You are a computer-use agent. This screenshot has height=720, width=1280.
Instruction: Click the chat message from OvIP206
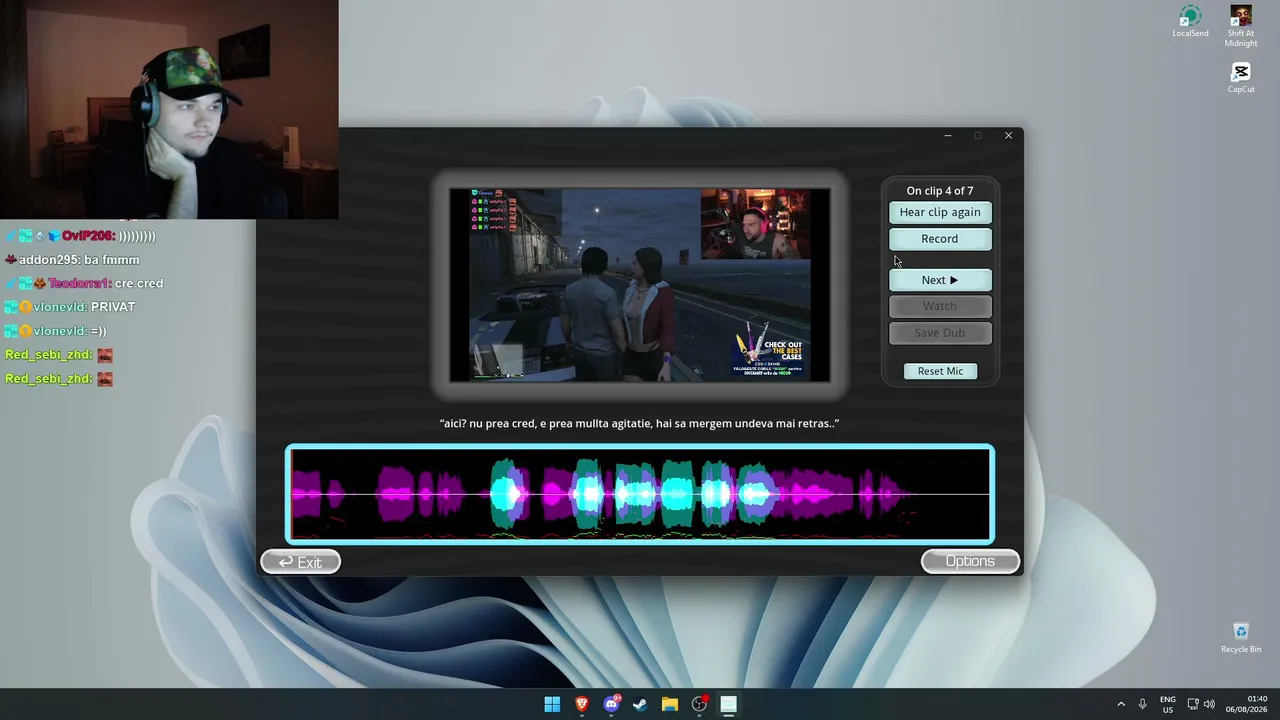(80, 236)
